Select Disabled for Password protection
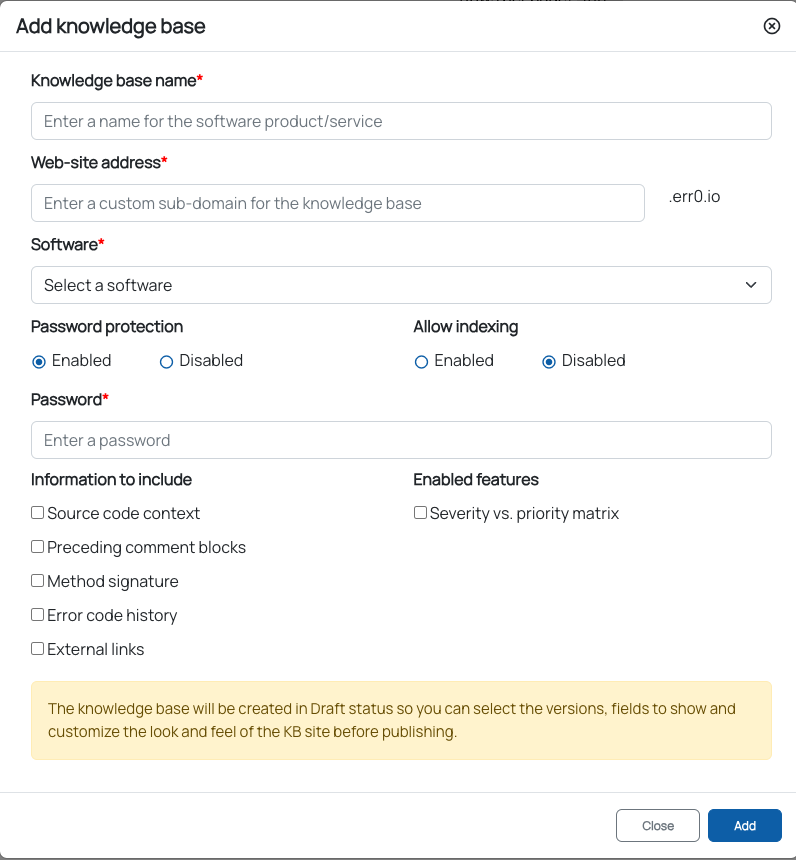796x860 pixels. pyautogui.click(x=167, y=361)
